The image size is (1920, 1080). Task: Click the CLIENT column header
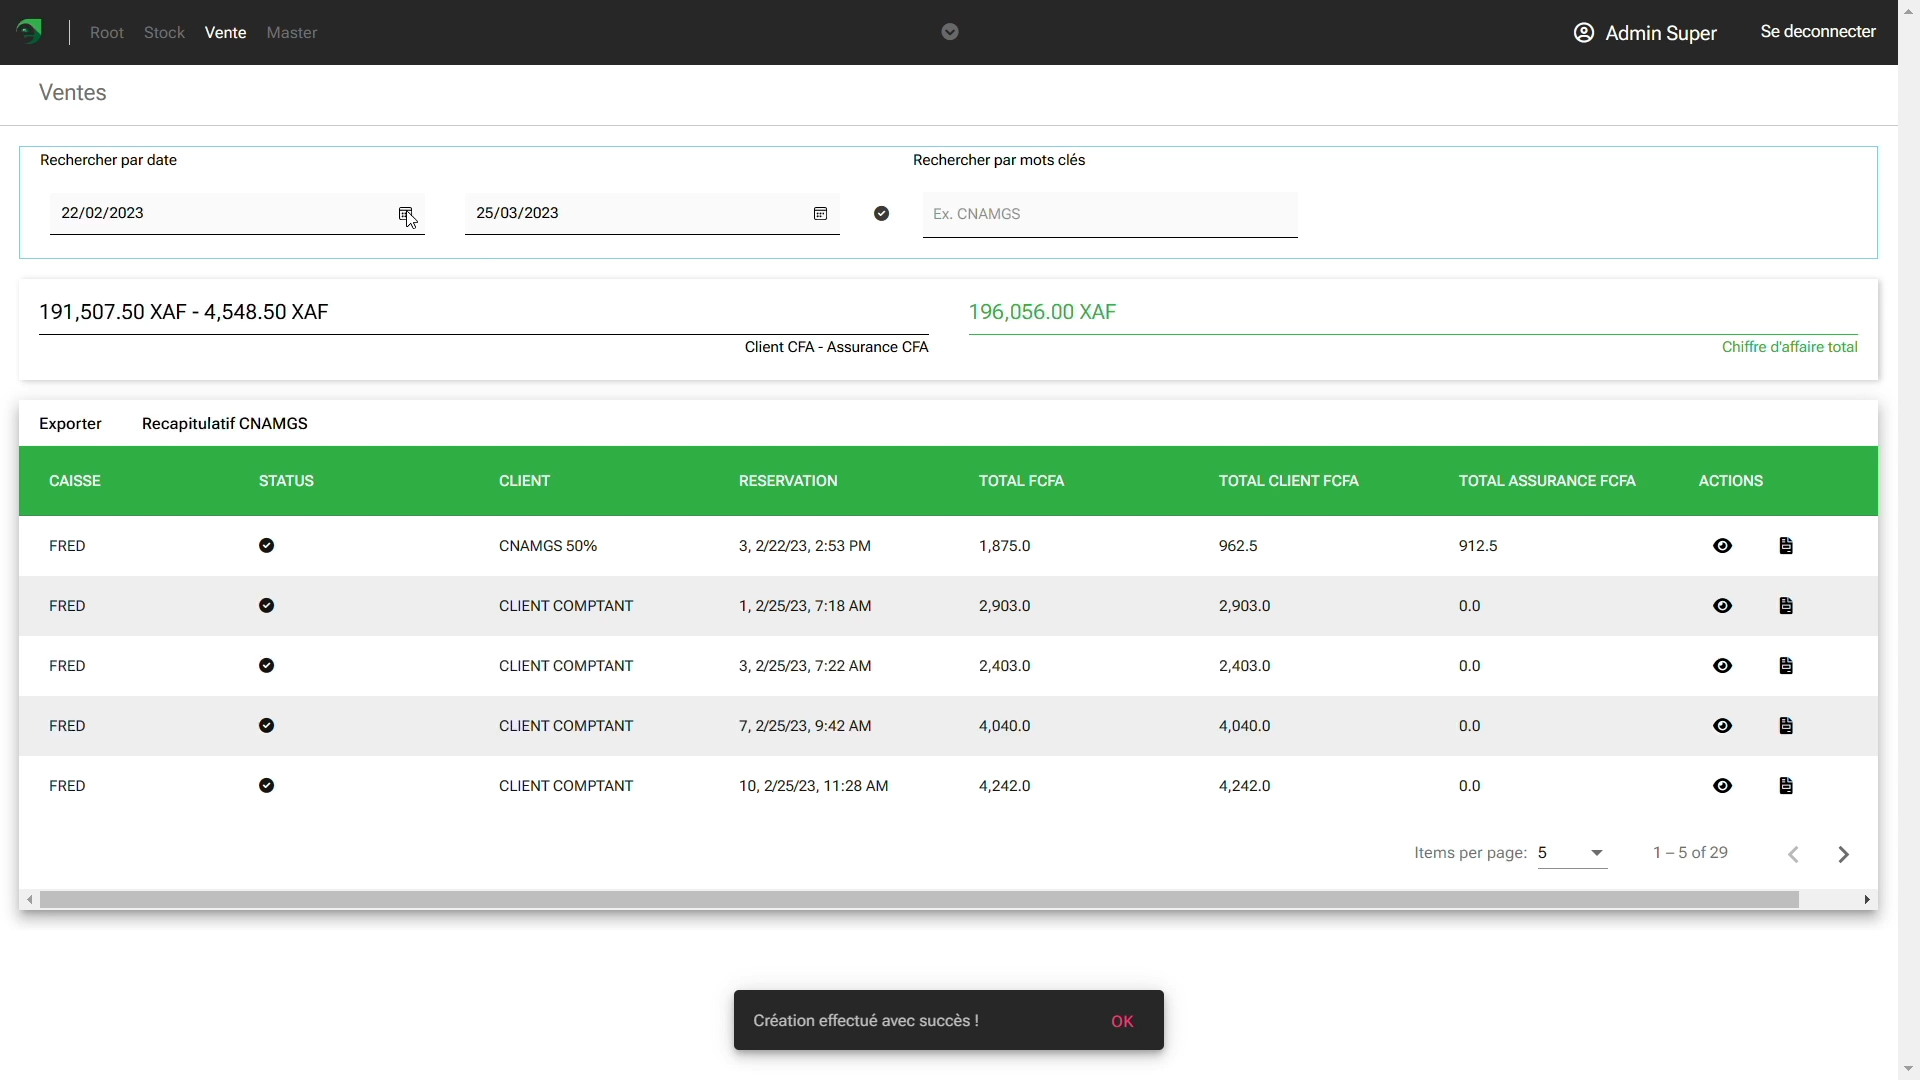tap(525, 481)
